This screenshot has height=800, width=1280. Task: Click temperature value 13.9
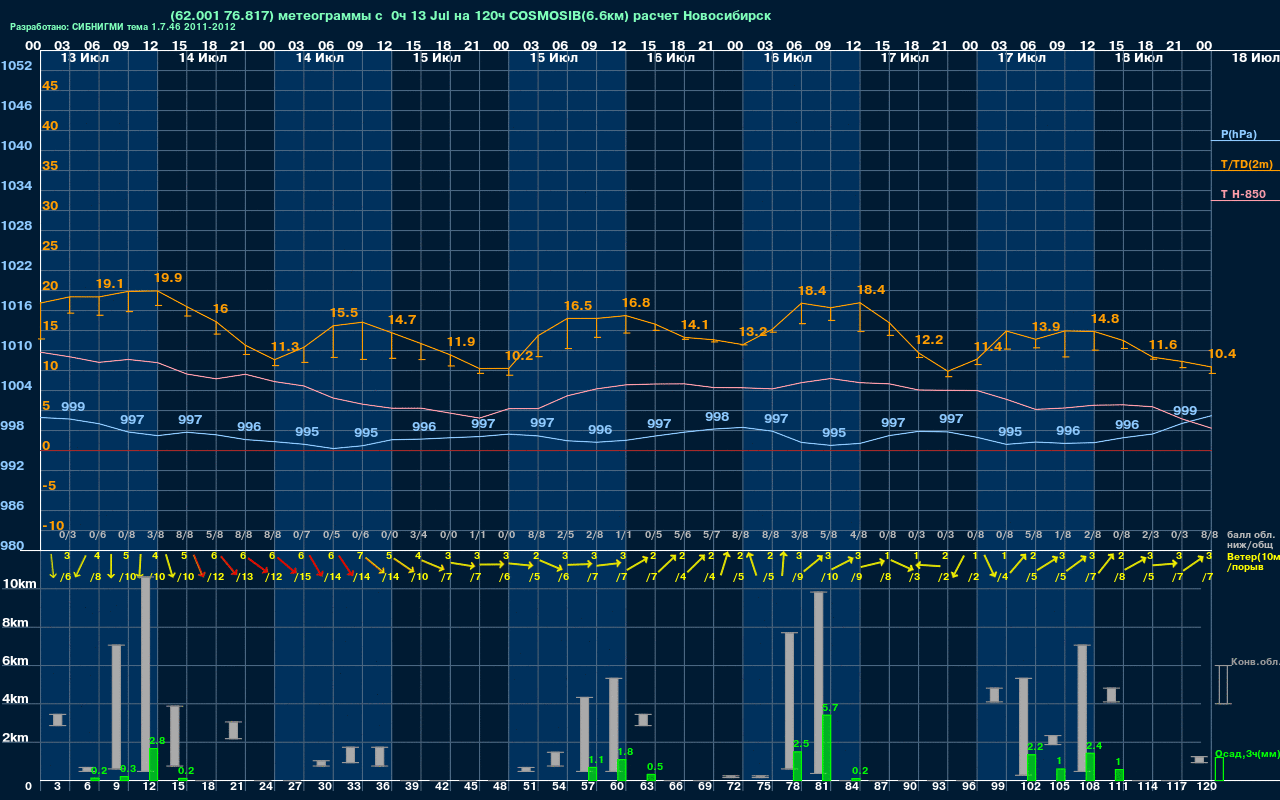(x=1046, y=327)
